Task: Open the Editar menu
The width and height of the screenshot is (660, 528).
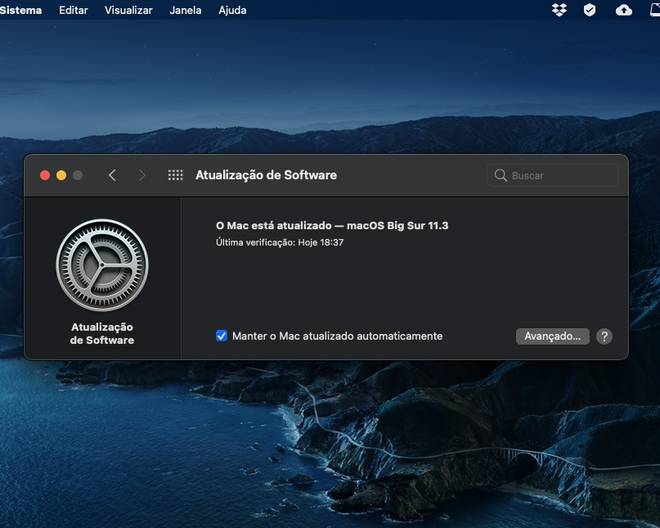Action: pos(73,10)
